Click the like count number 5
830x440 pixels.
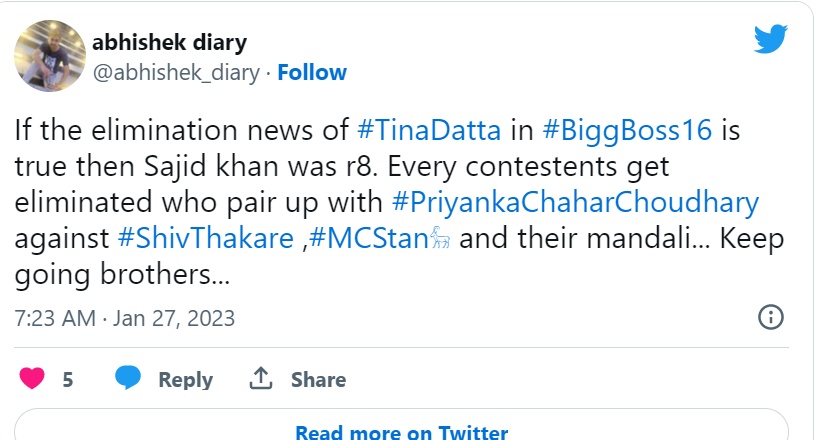(68, 380)
